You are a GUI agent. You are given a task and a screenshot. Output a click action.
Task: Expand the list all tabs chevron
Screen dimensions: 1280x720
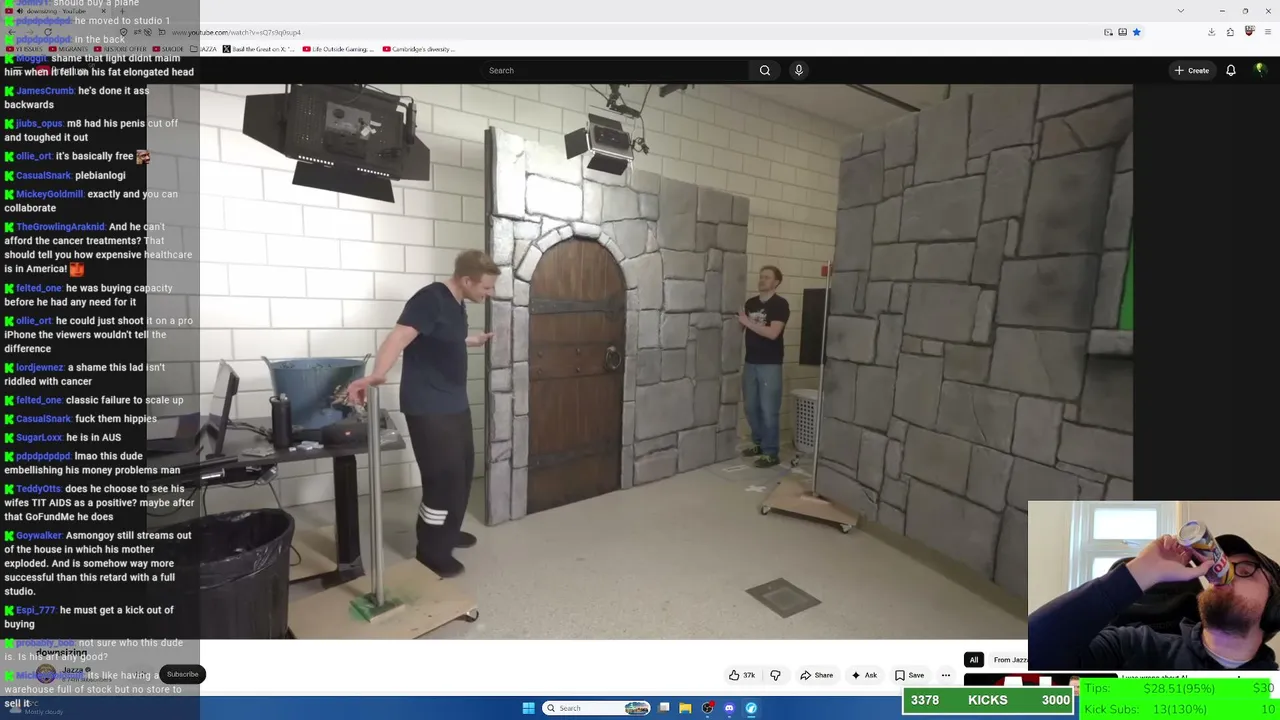(1180, 11)
